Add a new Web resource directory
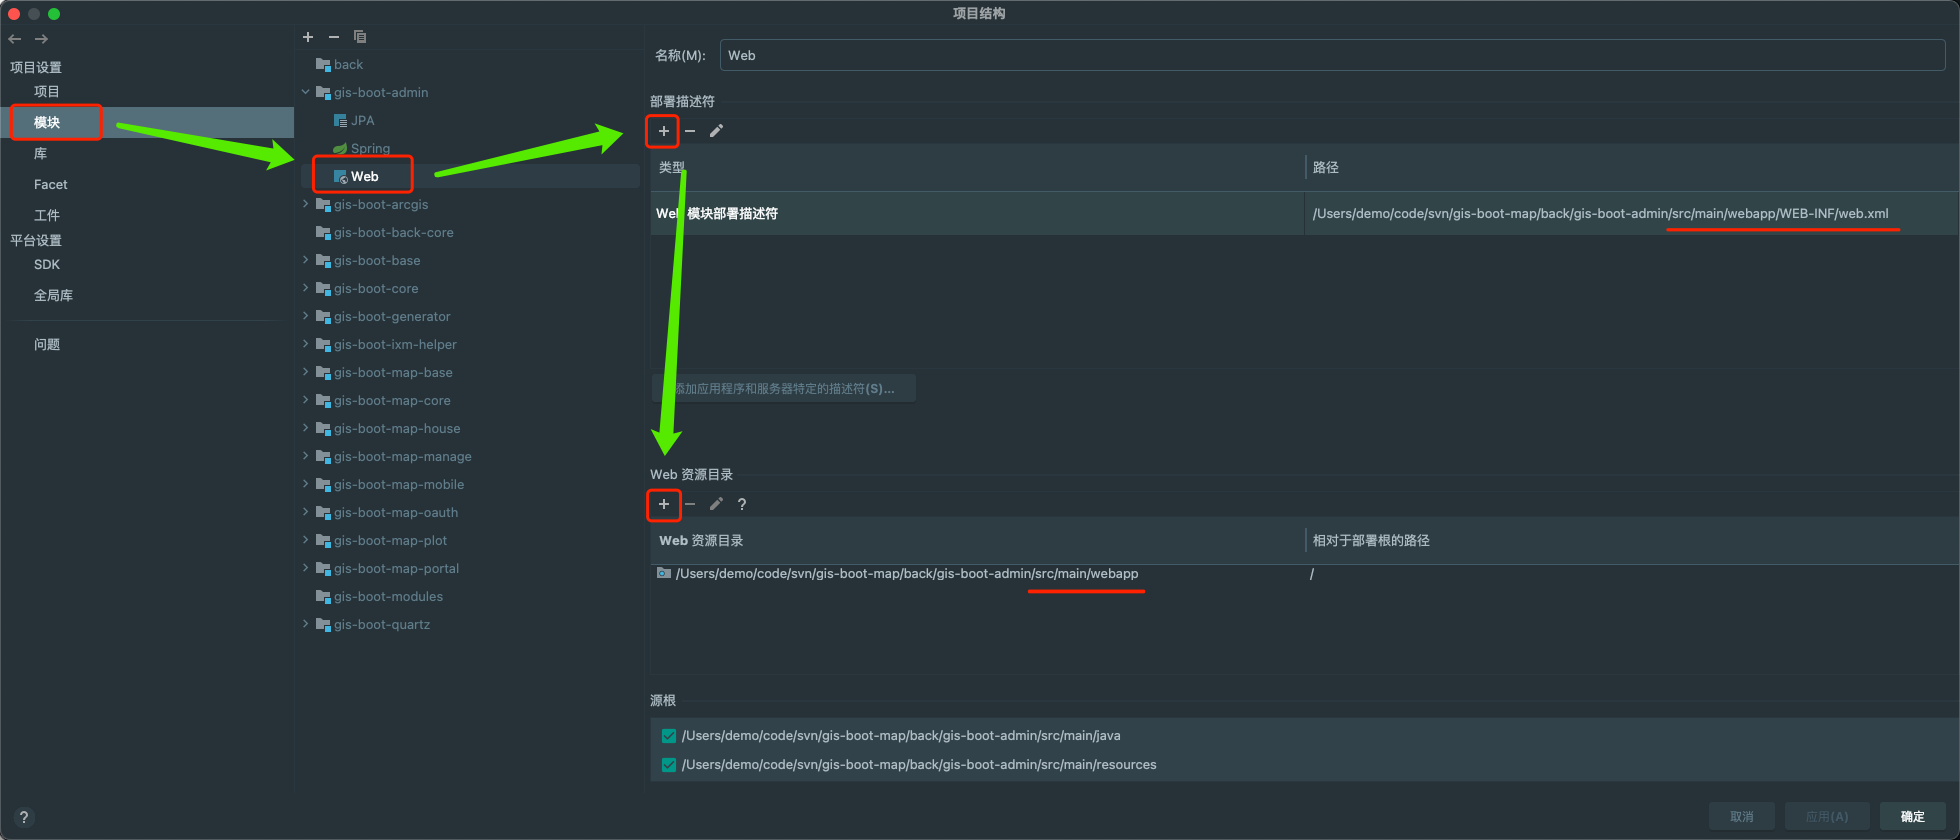 click(663, 504)
